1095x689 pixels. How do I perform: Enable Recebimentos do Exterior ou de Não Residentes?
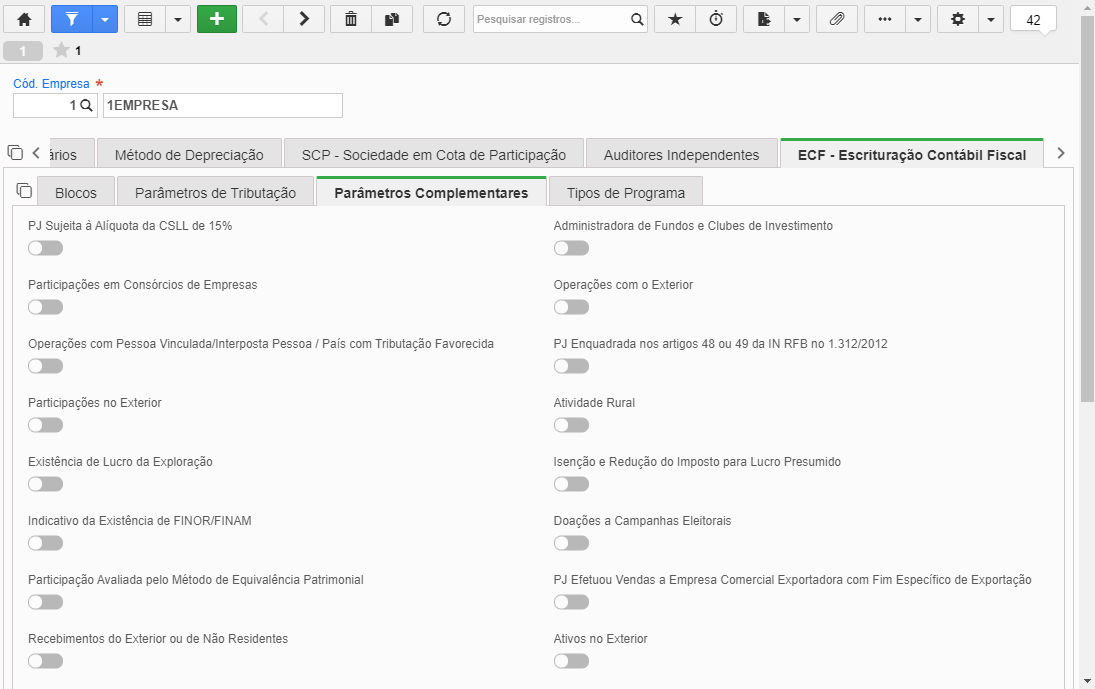[x=45, y=661]
